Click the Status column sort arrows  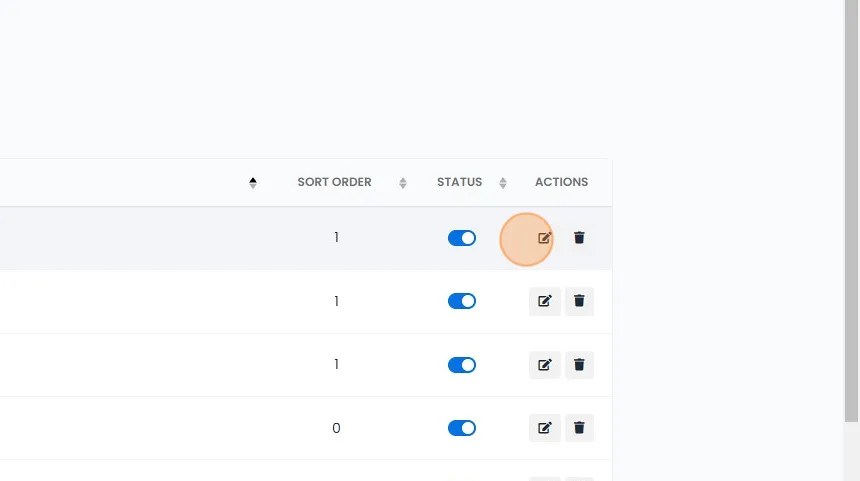click(503, 183)
